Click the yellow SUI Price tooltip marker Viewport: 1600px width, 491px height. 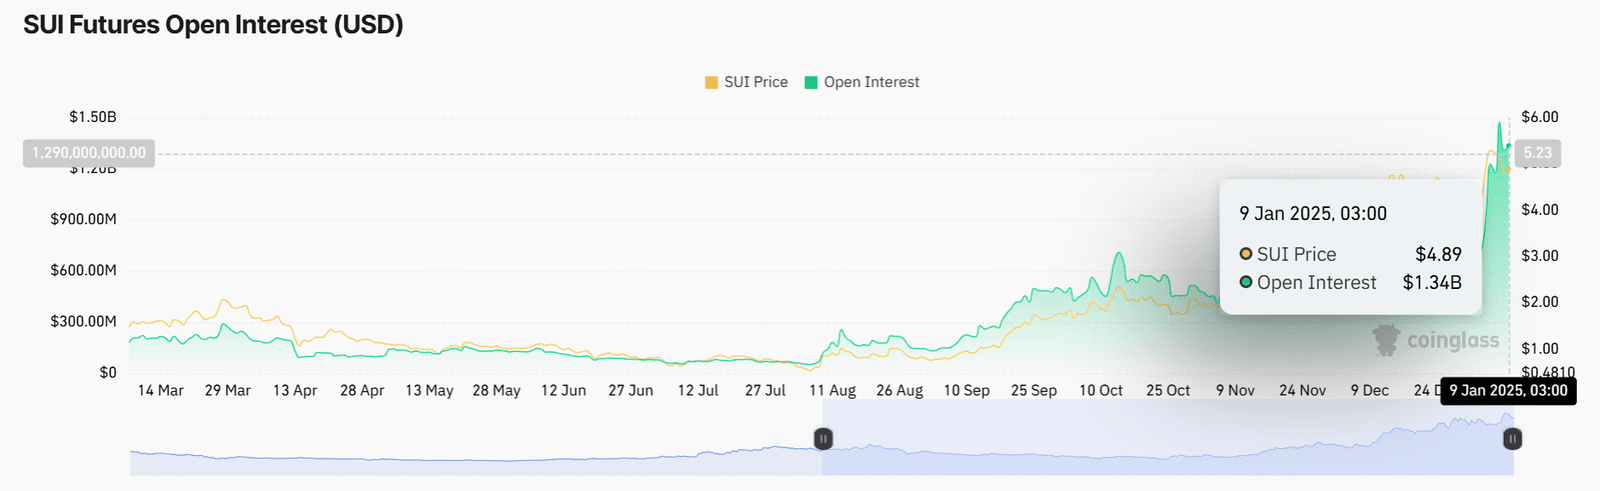click(1246, 254)
